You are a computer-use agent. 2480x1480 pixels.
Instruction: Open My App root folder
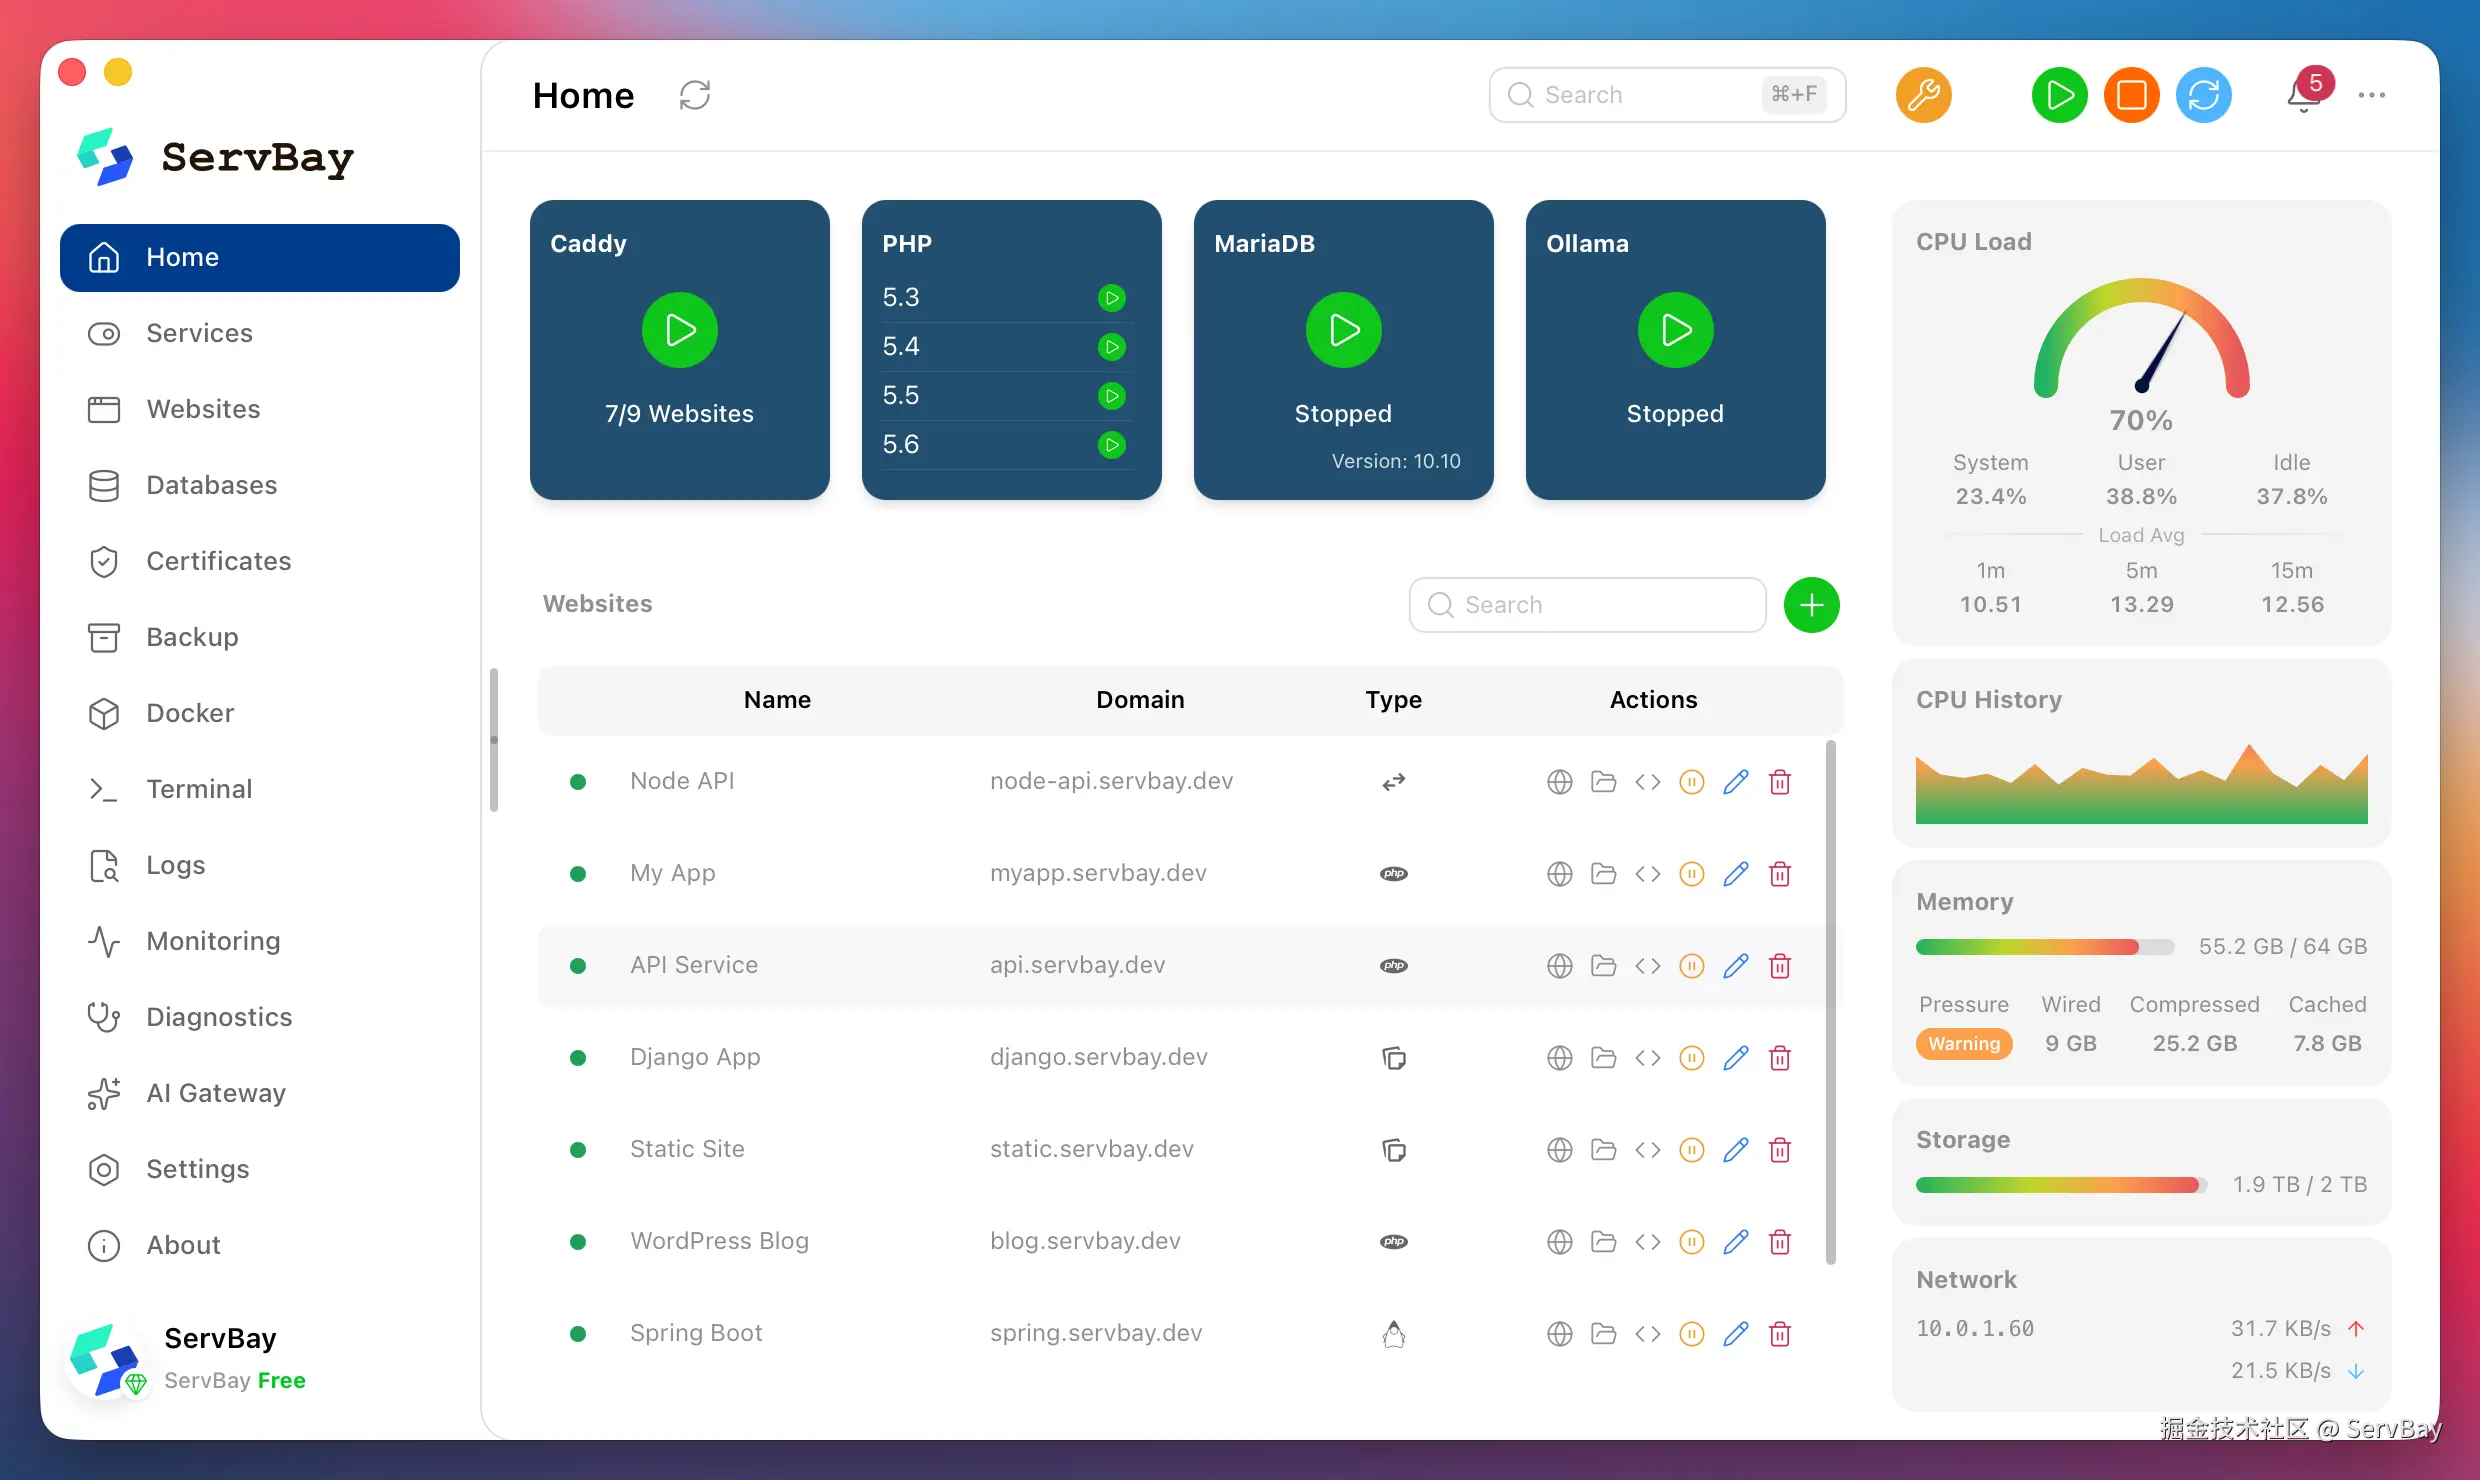pos(1603,874)
